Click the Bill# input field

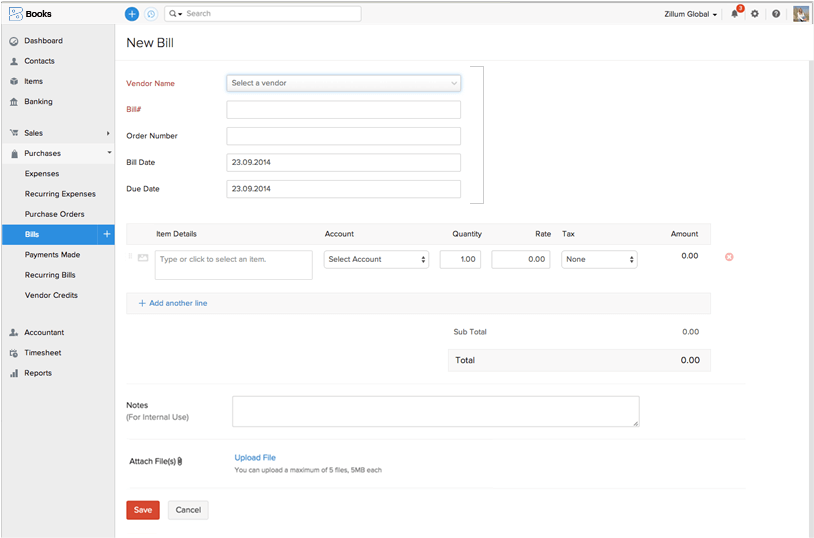344,110
